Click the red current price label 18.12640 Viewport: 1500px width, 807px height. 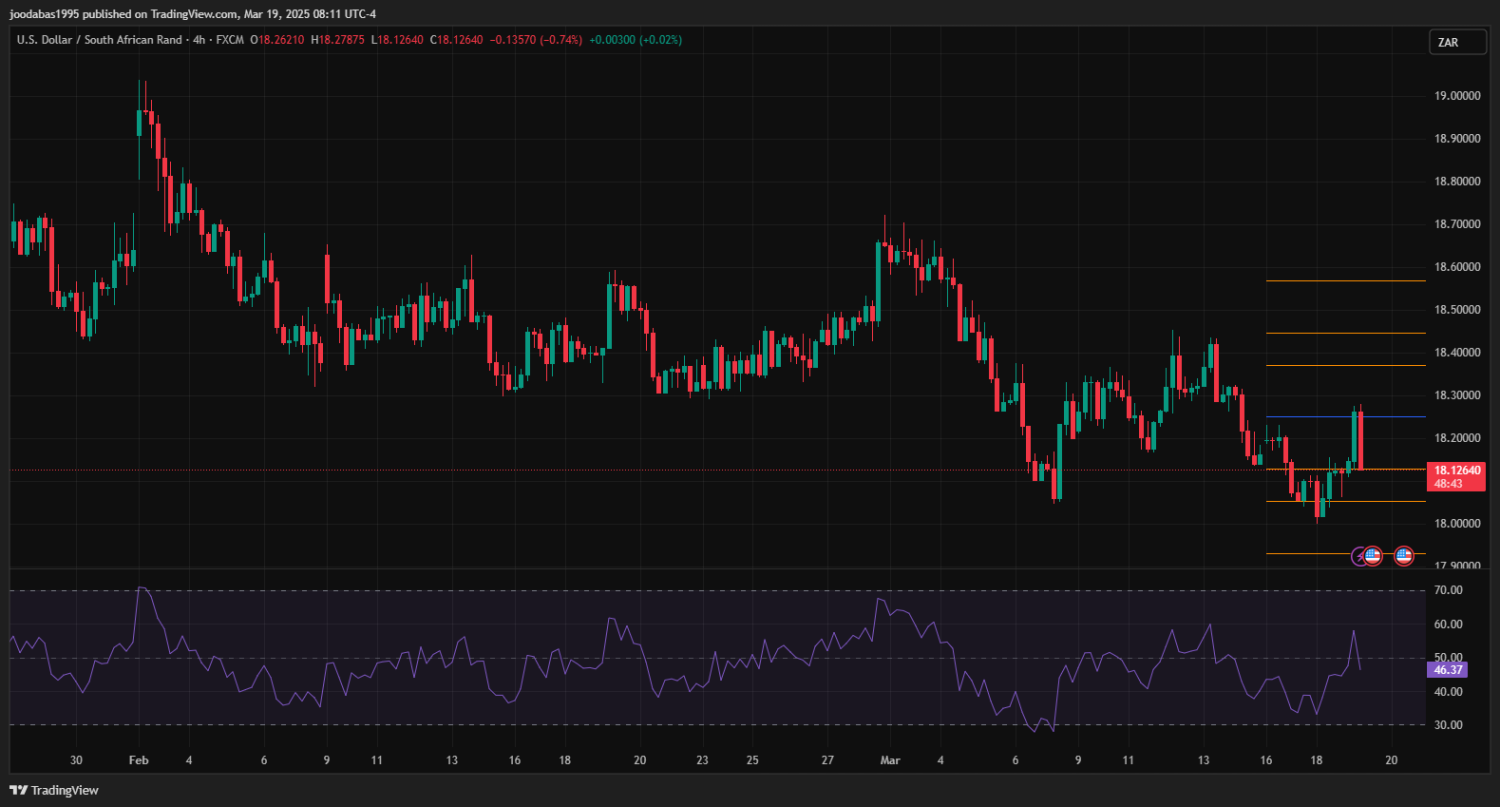click(x=1456, y=470)
